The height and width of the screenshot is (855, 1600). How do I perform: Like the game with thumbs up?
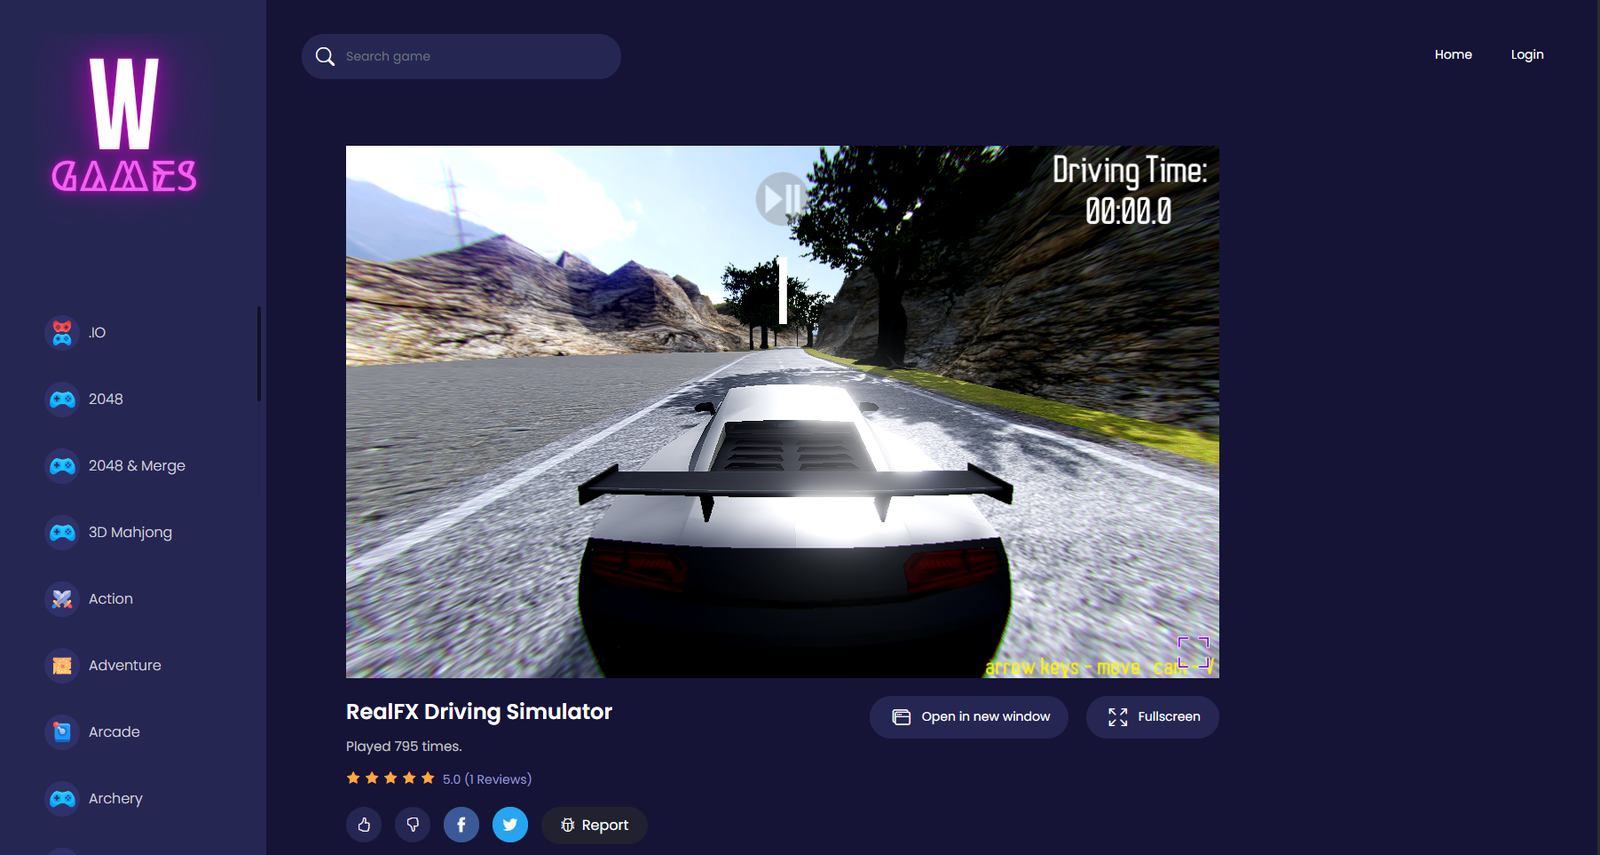[364, 825]
